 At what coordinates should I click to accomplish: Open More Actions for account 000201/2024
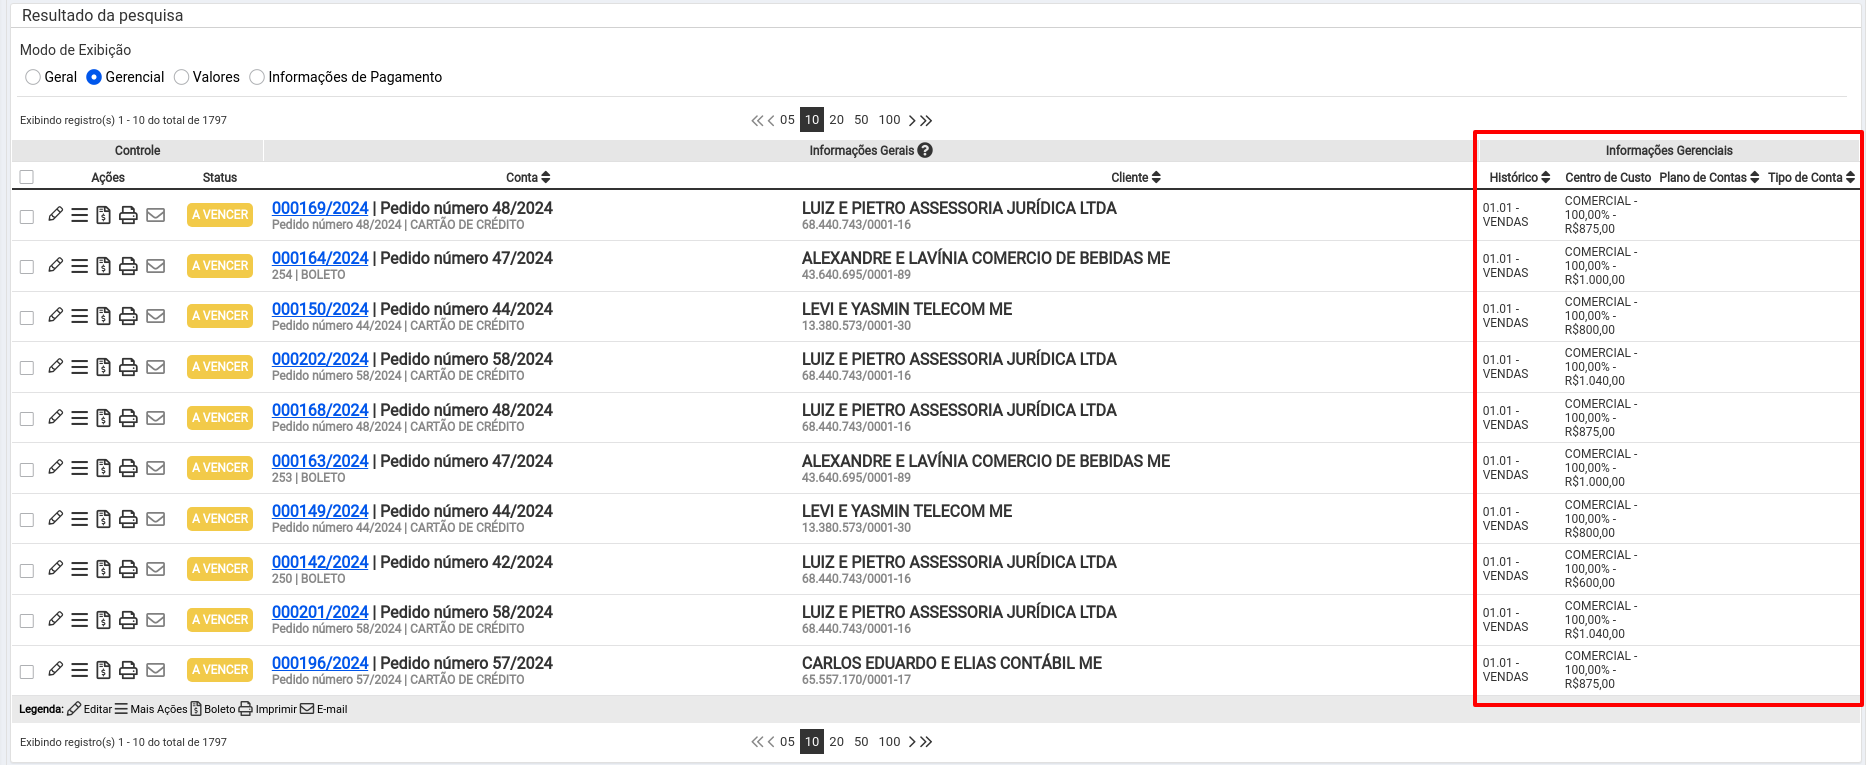(x=79, y=620)
